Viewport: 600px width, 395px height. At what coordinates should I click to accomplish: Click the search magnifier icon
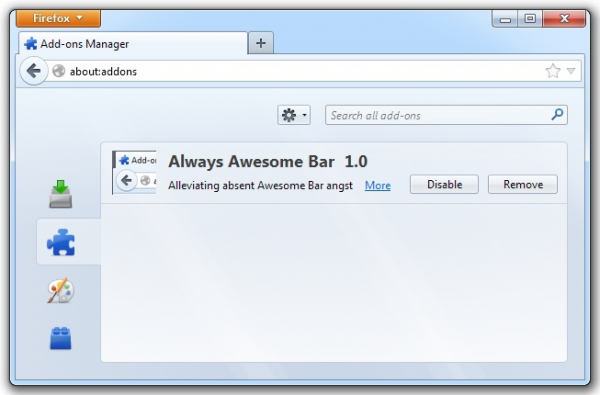(557, 114)
